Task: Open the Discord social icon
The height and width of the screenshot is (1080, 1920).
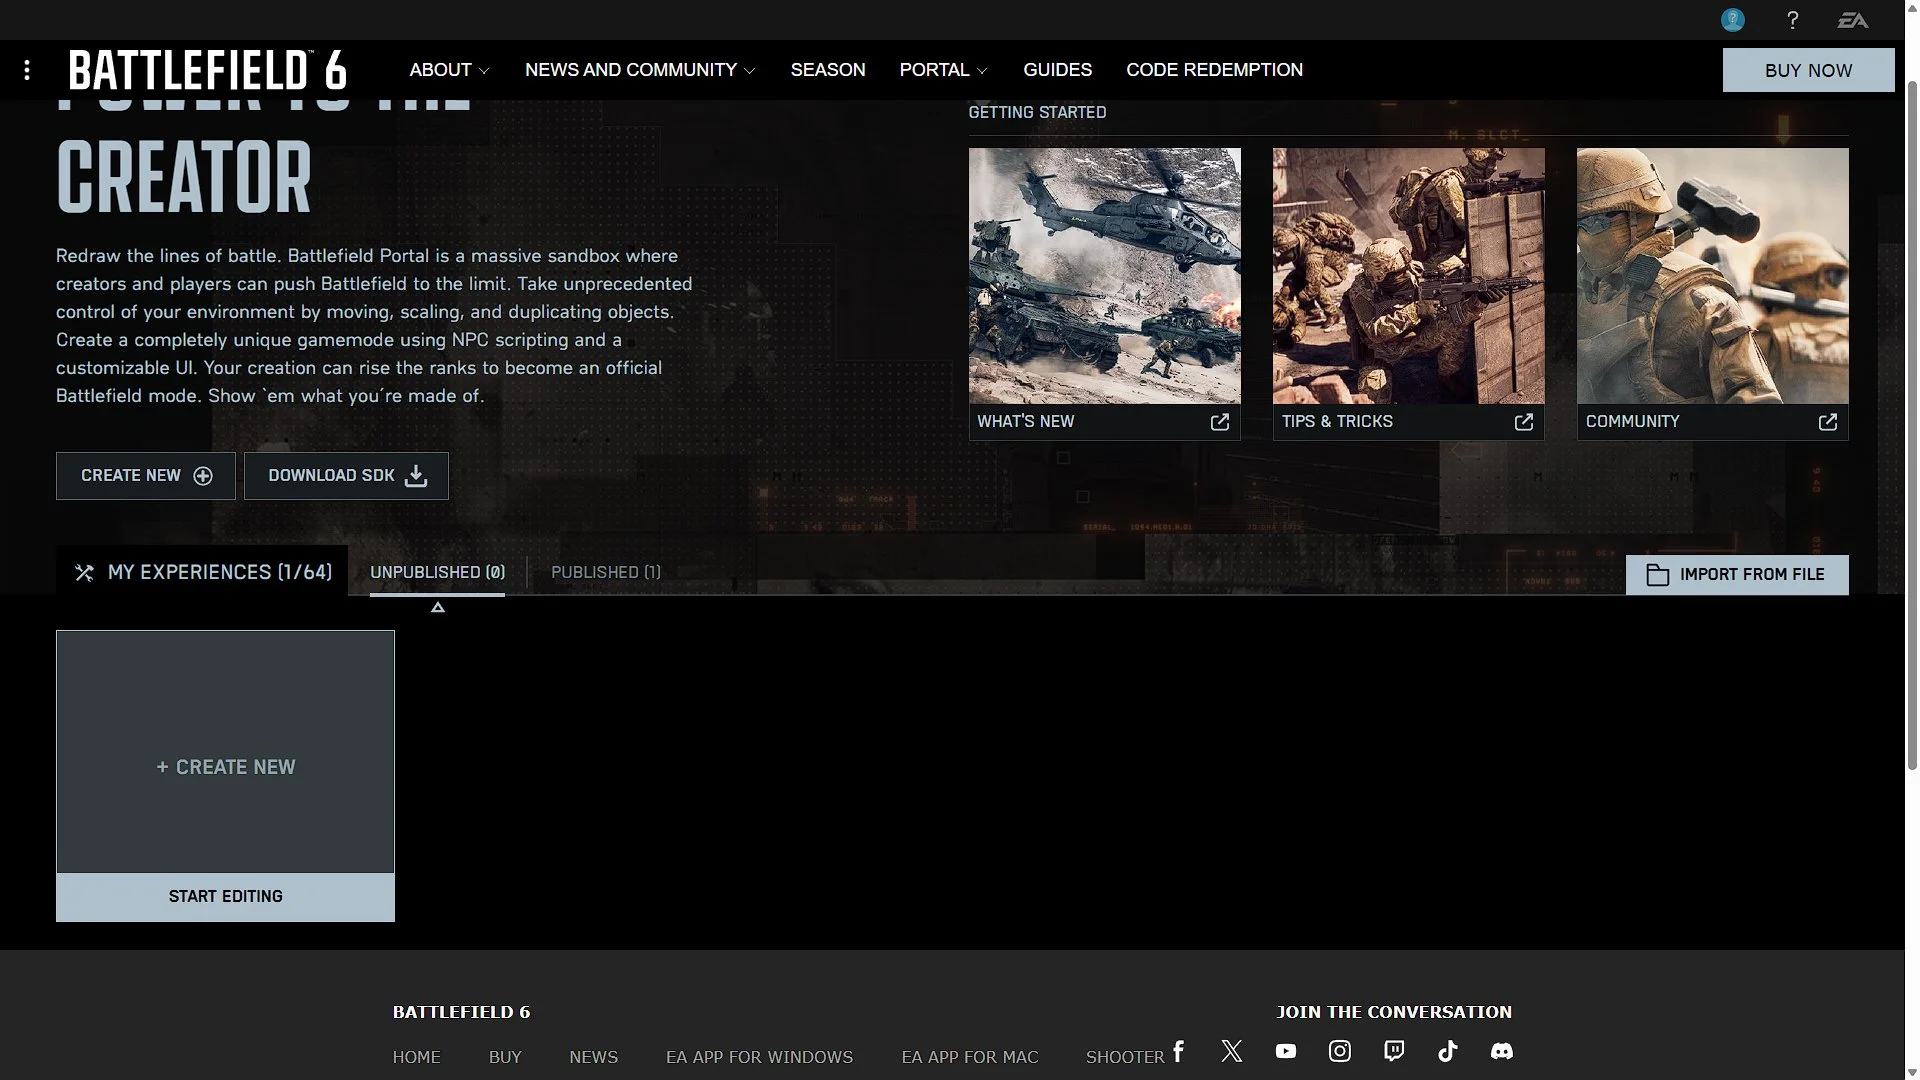Action: click(x=1502, y=1051)
